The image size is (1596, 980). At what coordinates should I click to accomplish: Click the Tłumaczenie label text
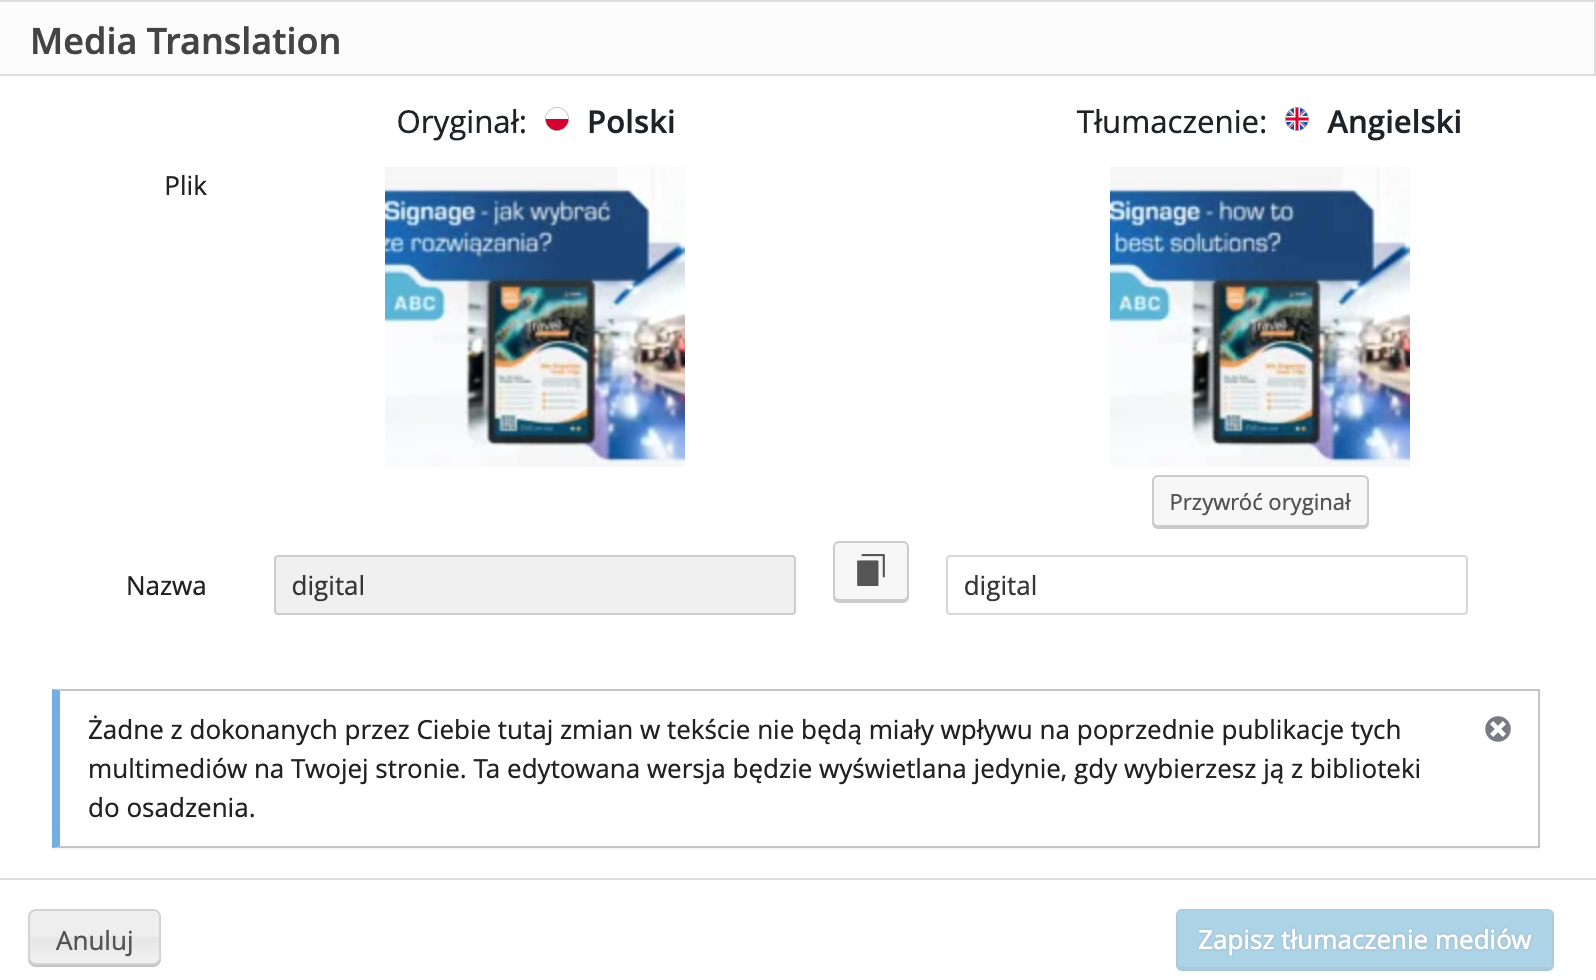pos(1171,122)
